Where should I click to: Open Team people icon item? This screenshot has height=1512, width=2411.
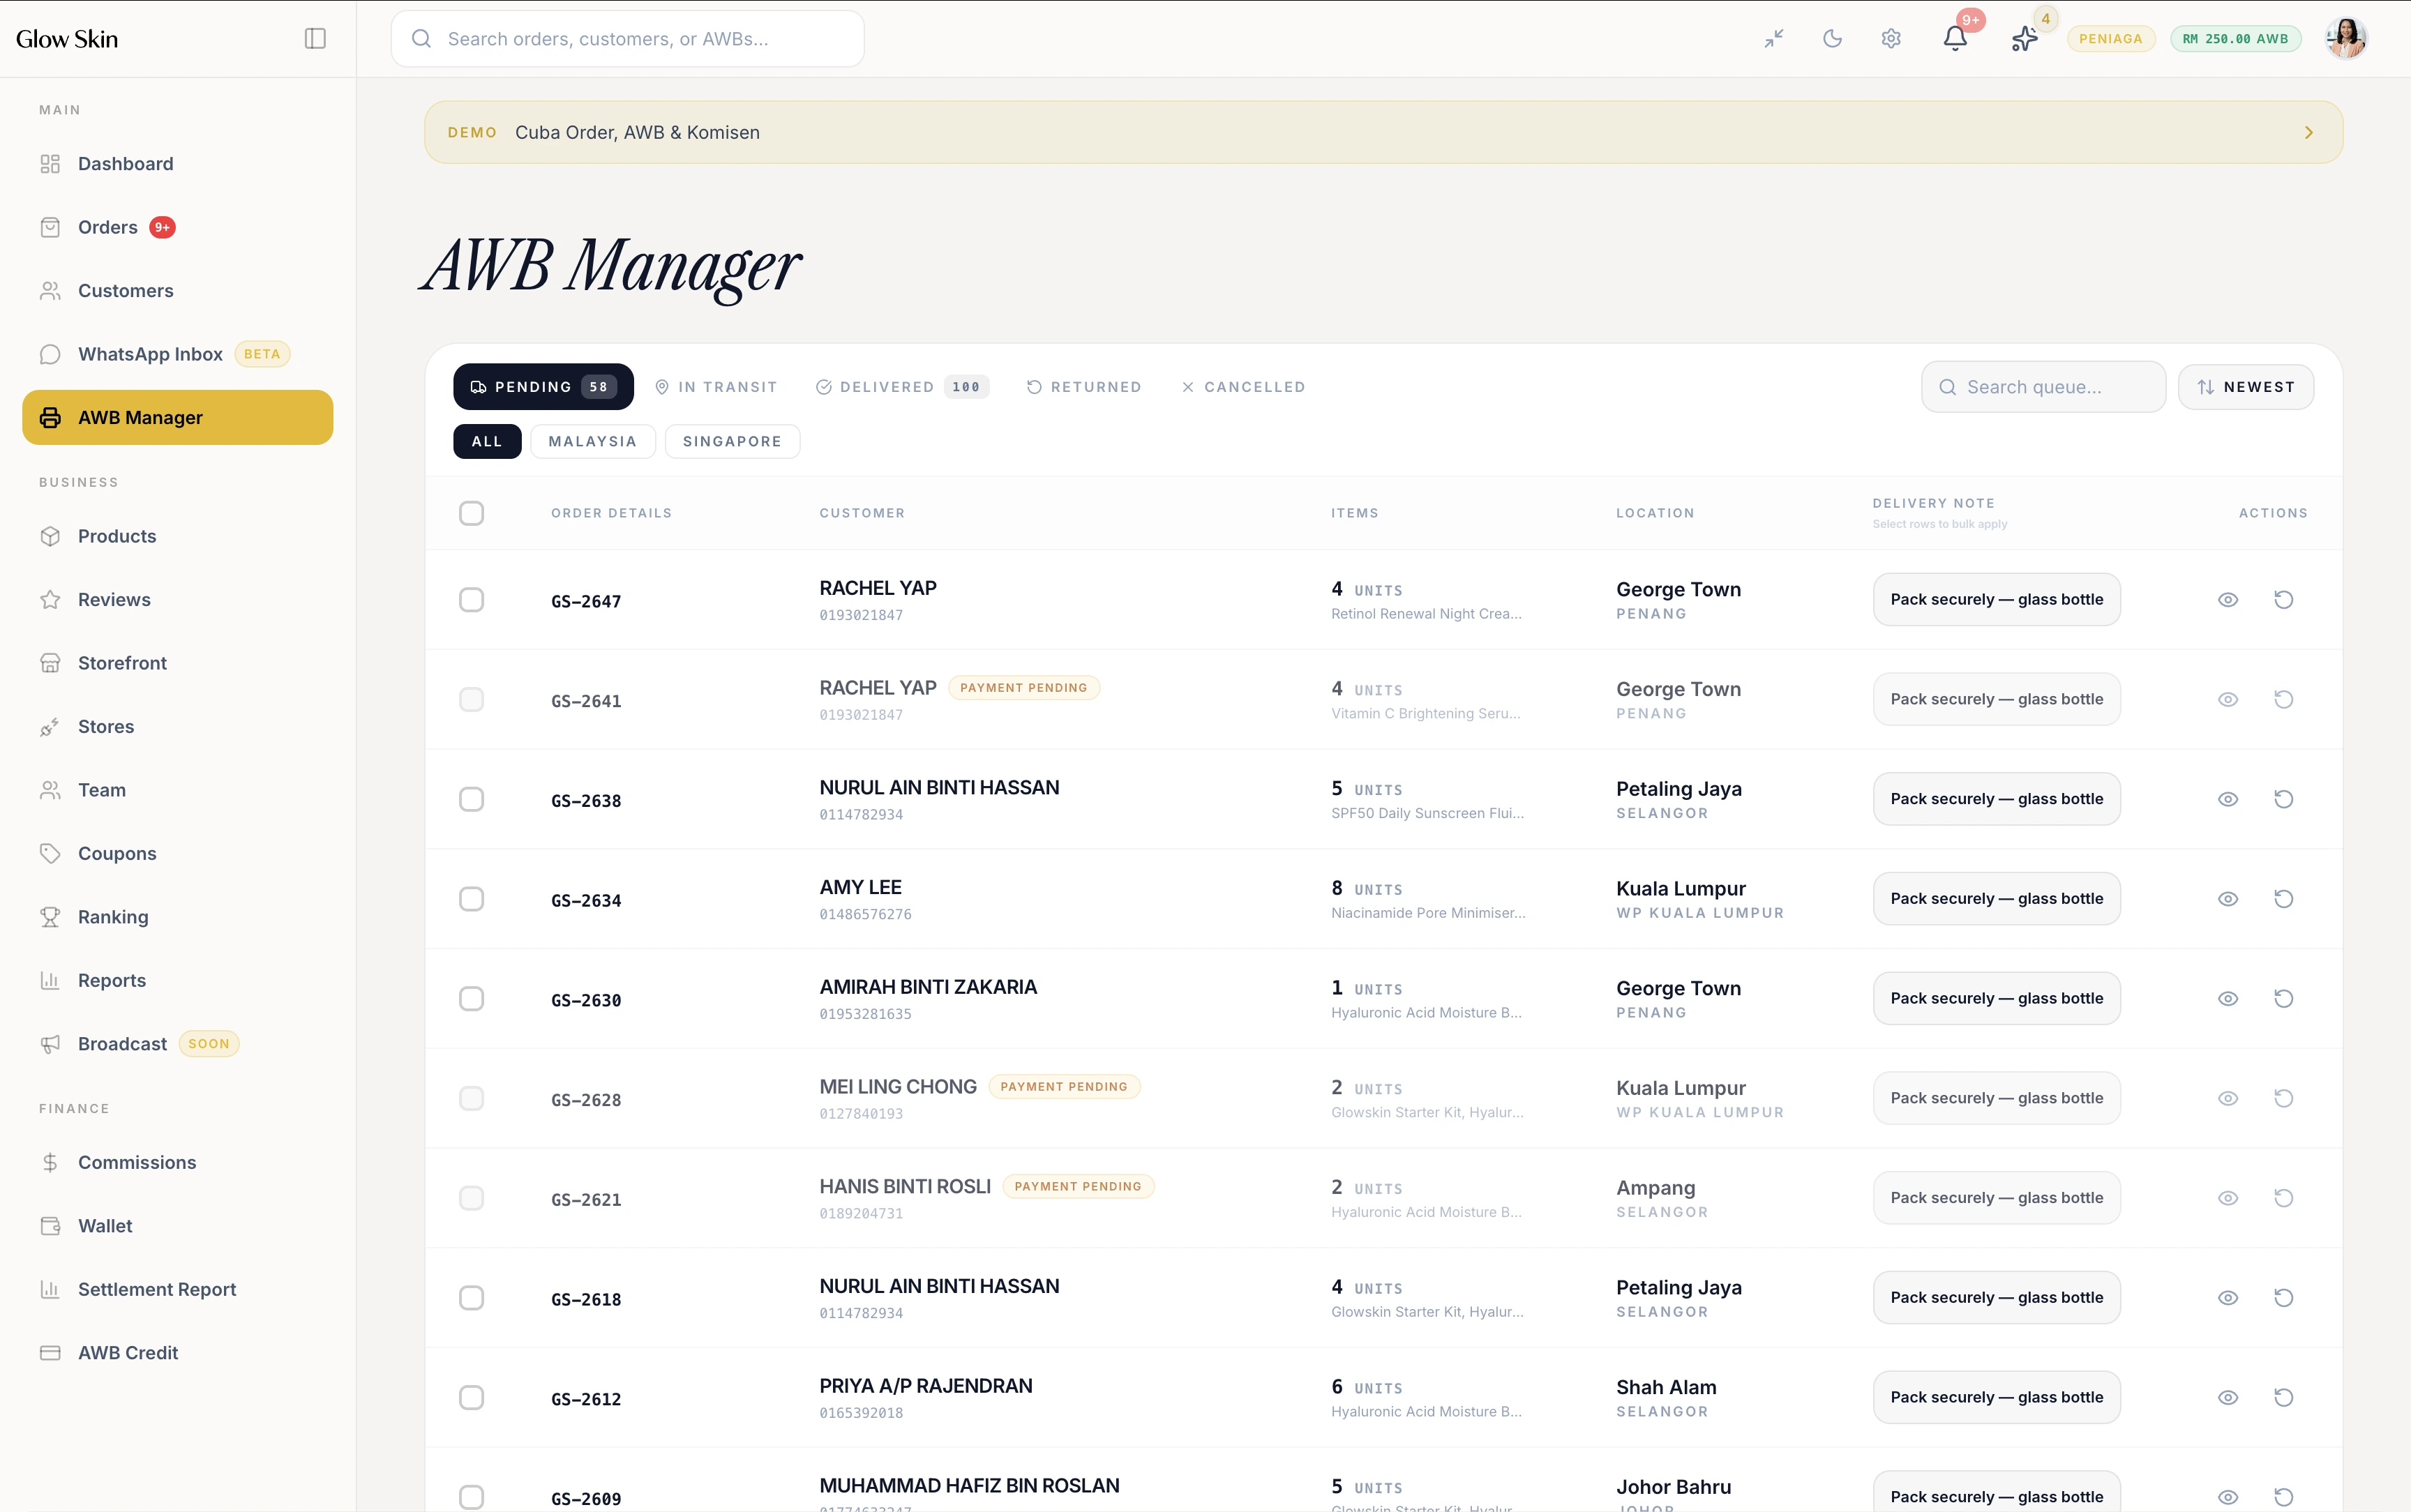(x=178, y=790)
